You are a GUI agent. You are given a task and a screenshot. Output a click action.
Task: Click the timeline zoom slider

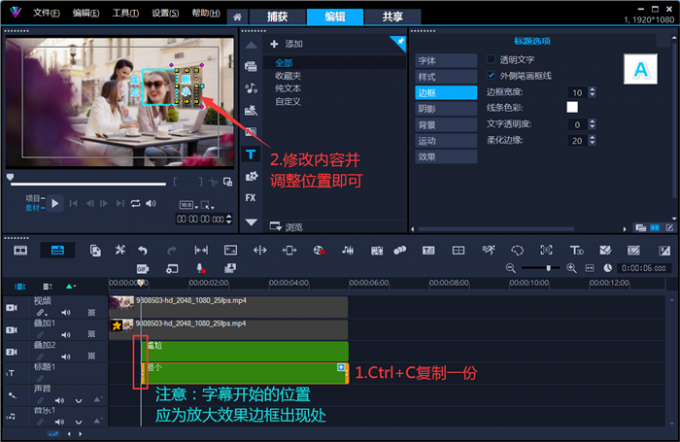(540, 268)
